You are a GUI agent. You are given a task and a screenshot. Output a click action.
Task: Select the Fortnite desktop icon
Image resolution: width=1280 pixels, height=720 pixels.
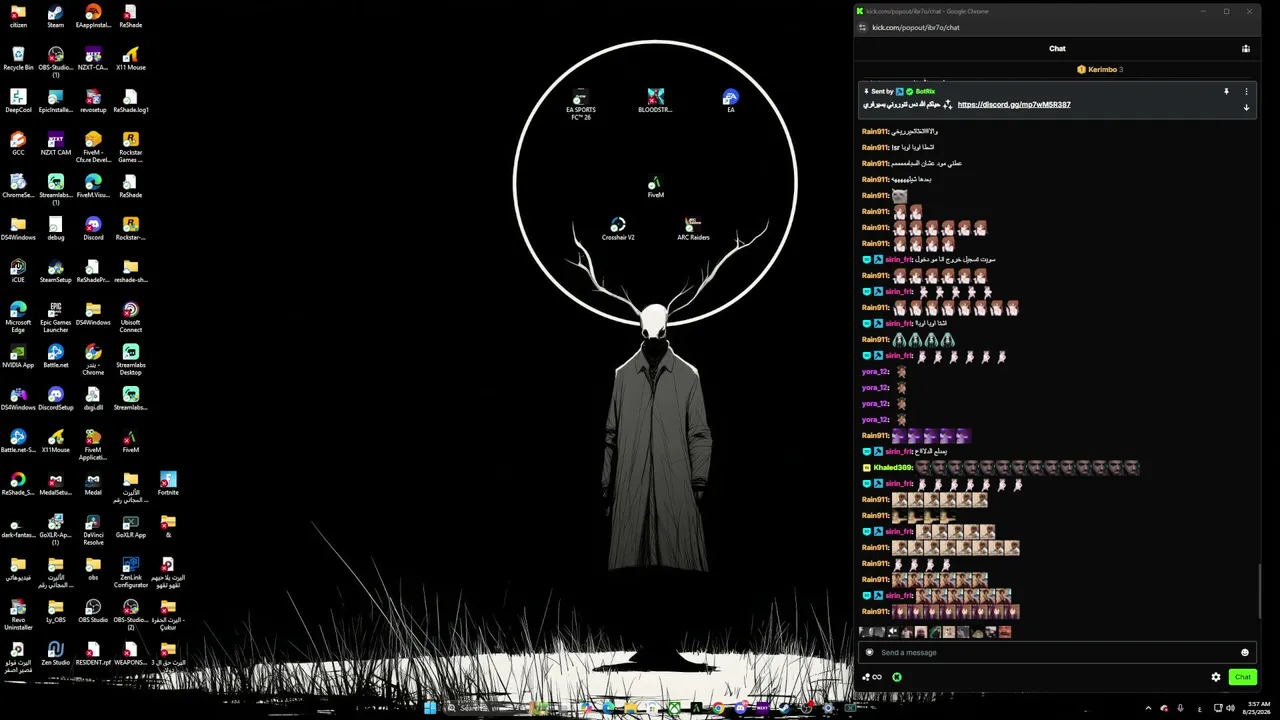168,484
